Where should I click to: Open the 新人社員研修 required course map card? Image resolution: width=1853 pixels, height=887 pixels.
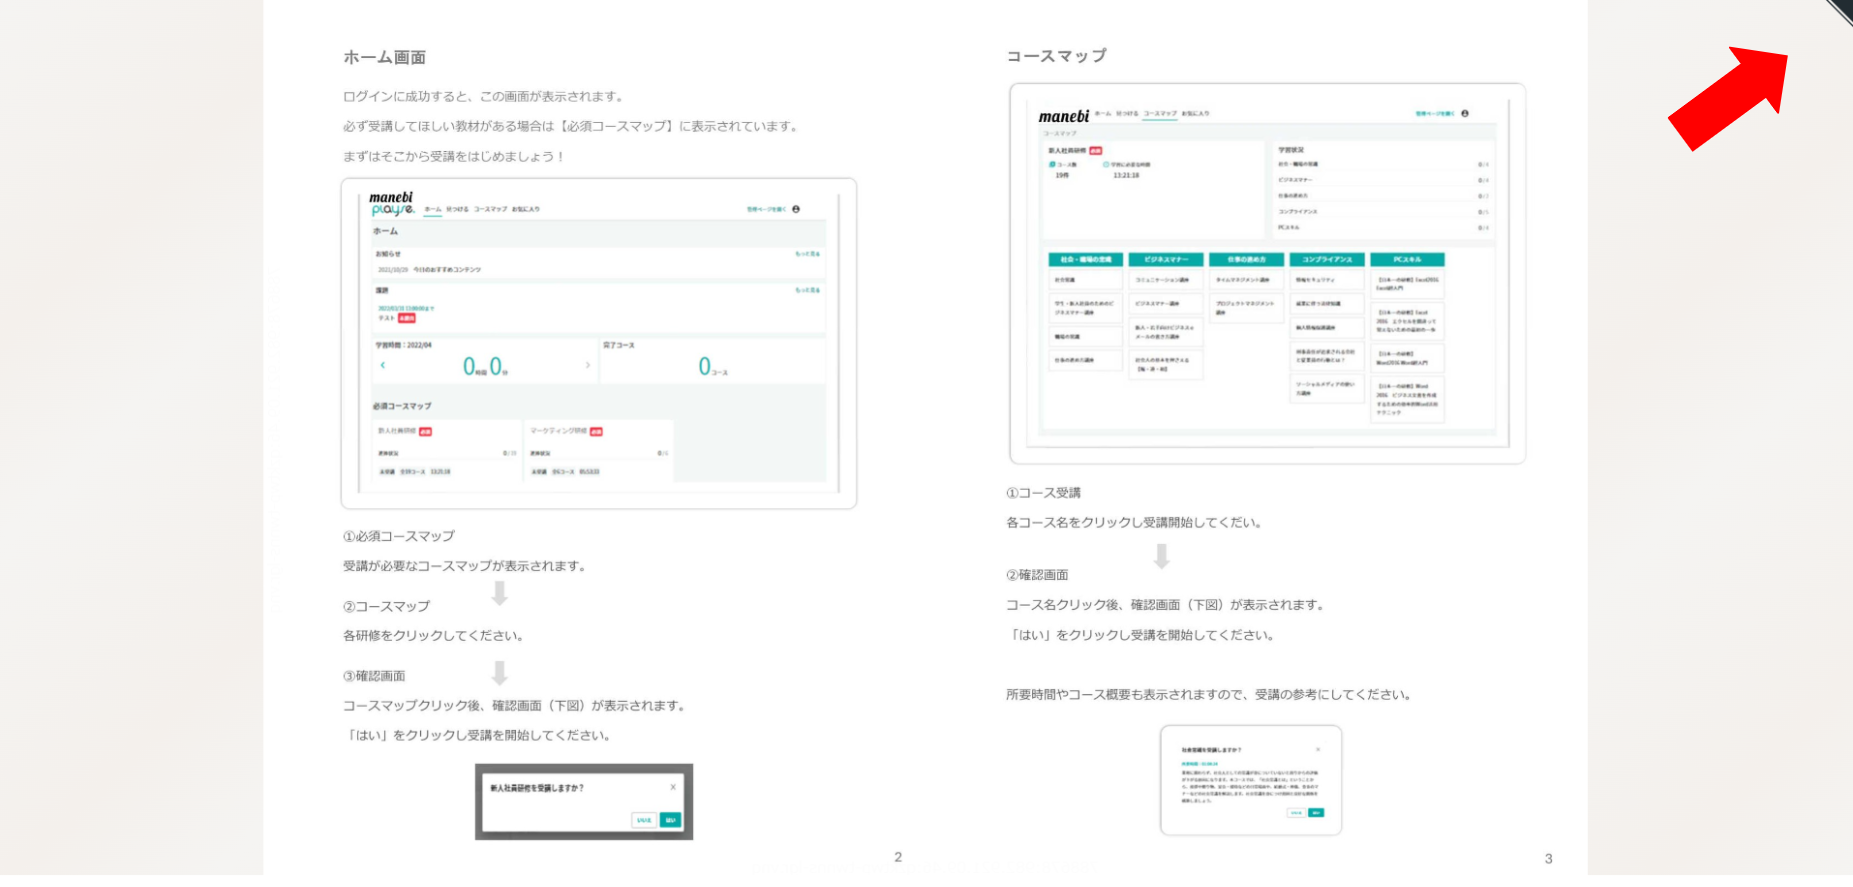point(447,451)
